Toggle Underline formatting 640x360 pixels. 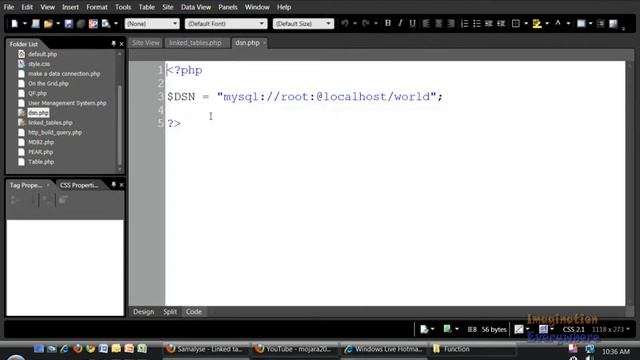pyautogui.click(x=412, y=23)
